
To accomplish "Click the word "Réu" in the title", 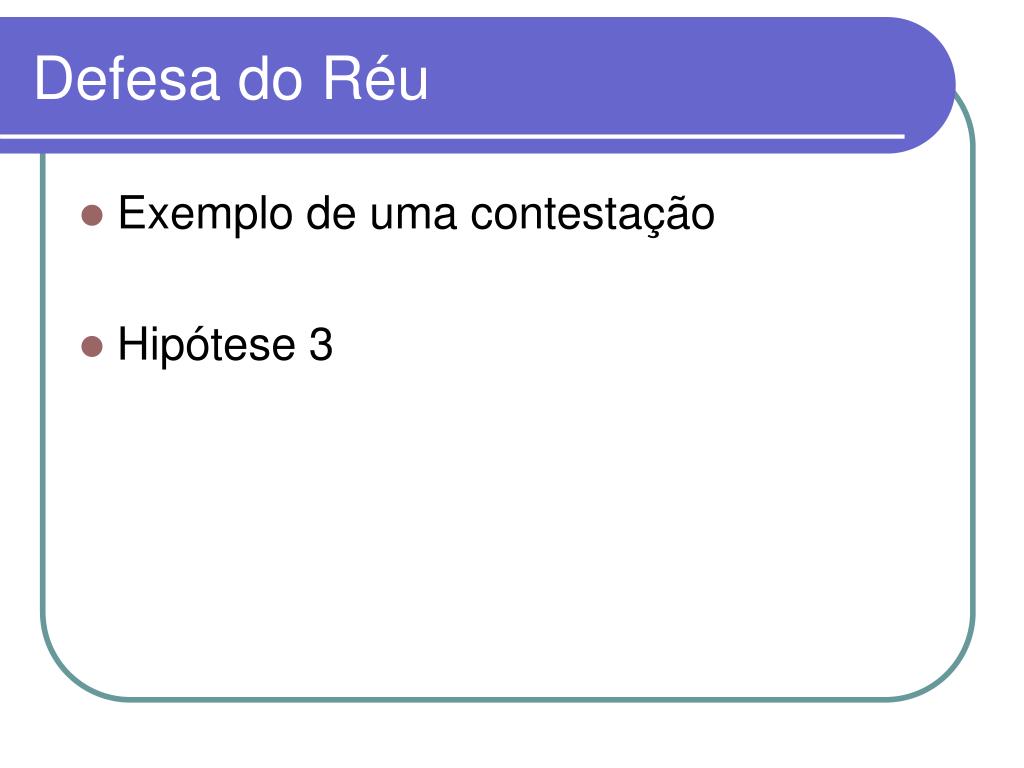I will (x=376, y=78).
